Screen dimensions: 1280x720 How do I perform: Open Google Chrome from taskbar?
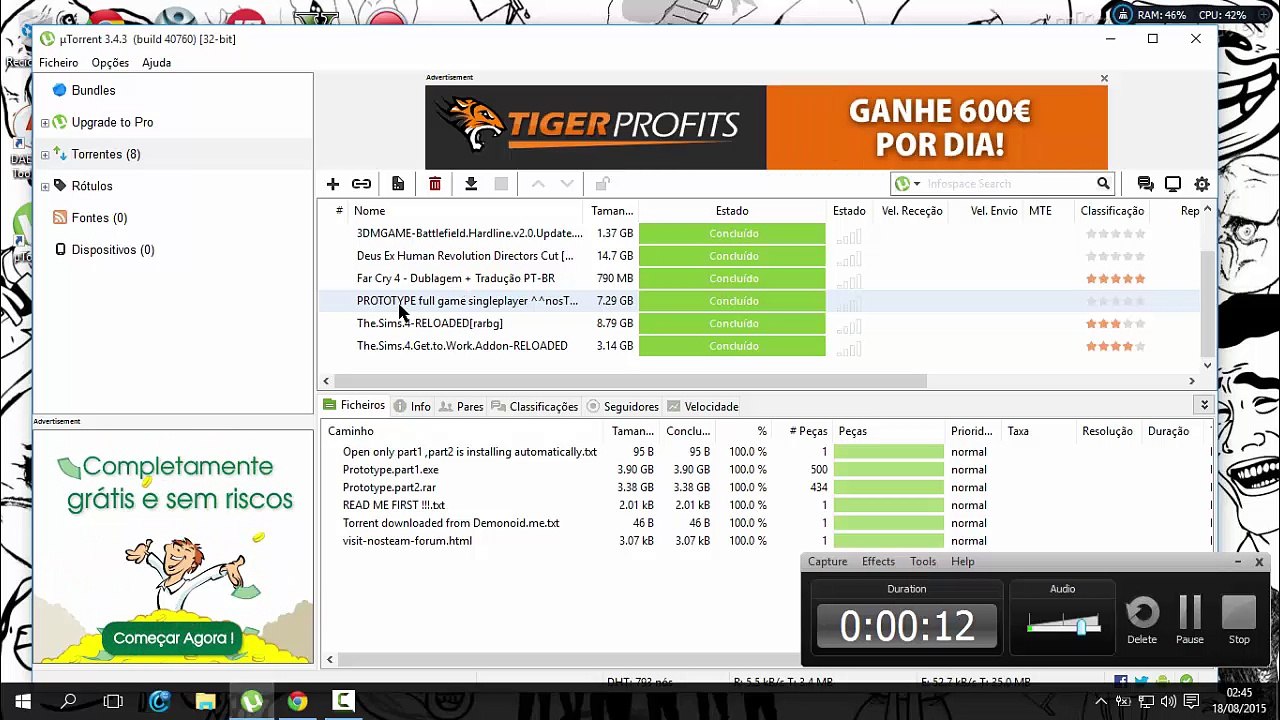[297, 701]
